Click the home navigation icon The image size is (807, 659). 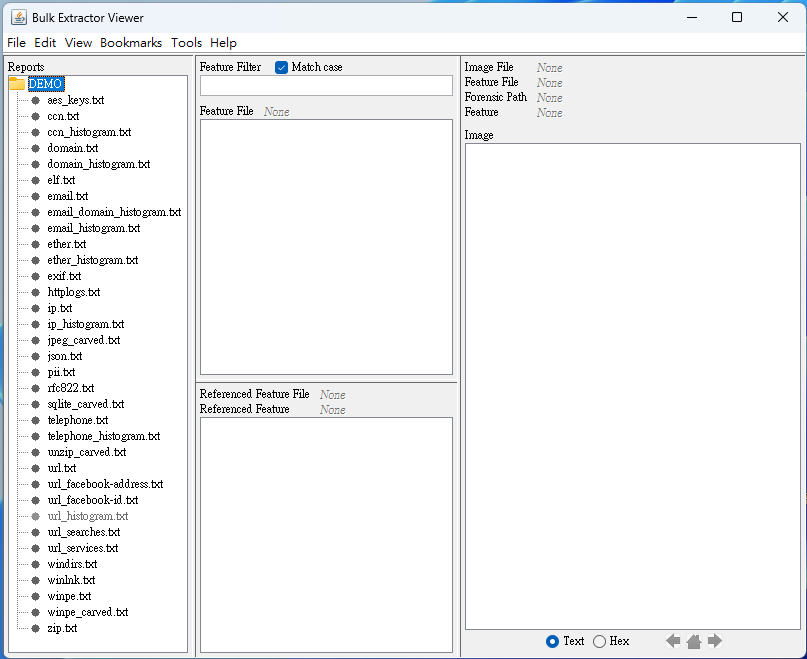[694, 641]
